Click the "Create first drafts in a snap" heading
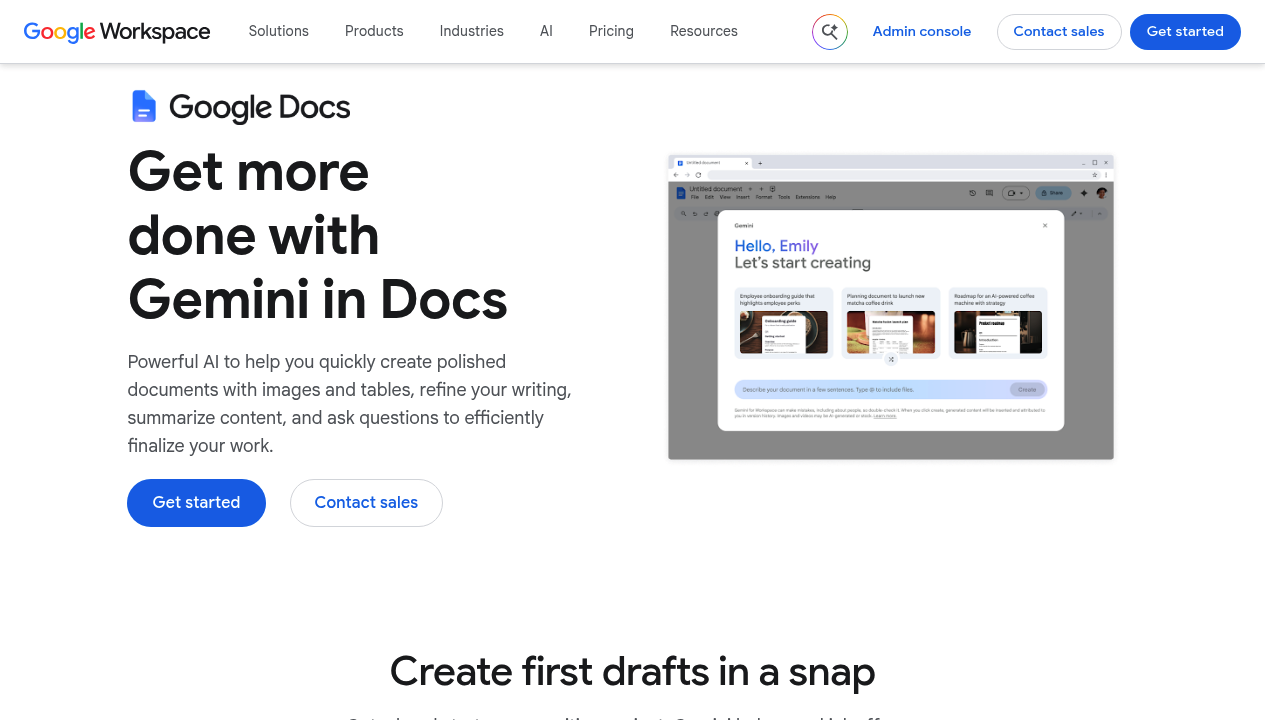 (633, 672)
